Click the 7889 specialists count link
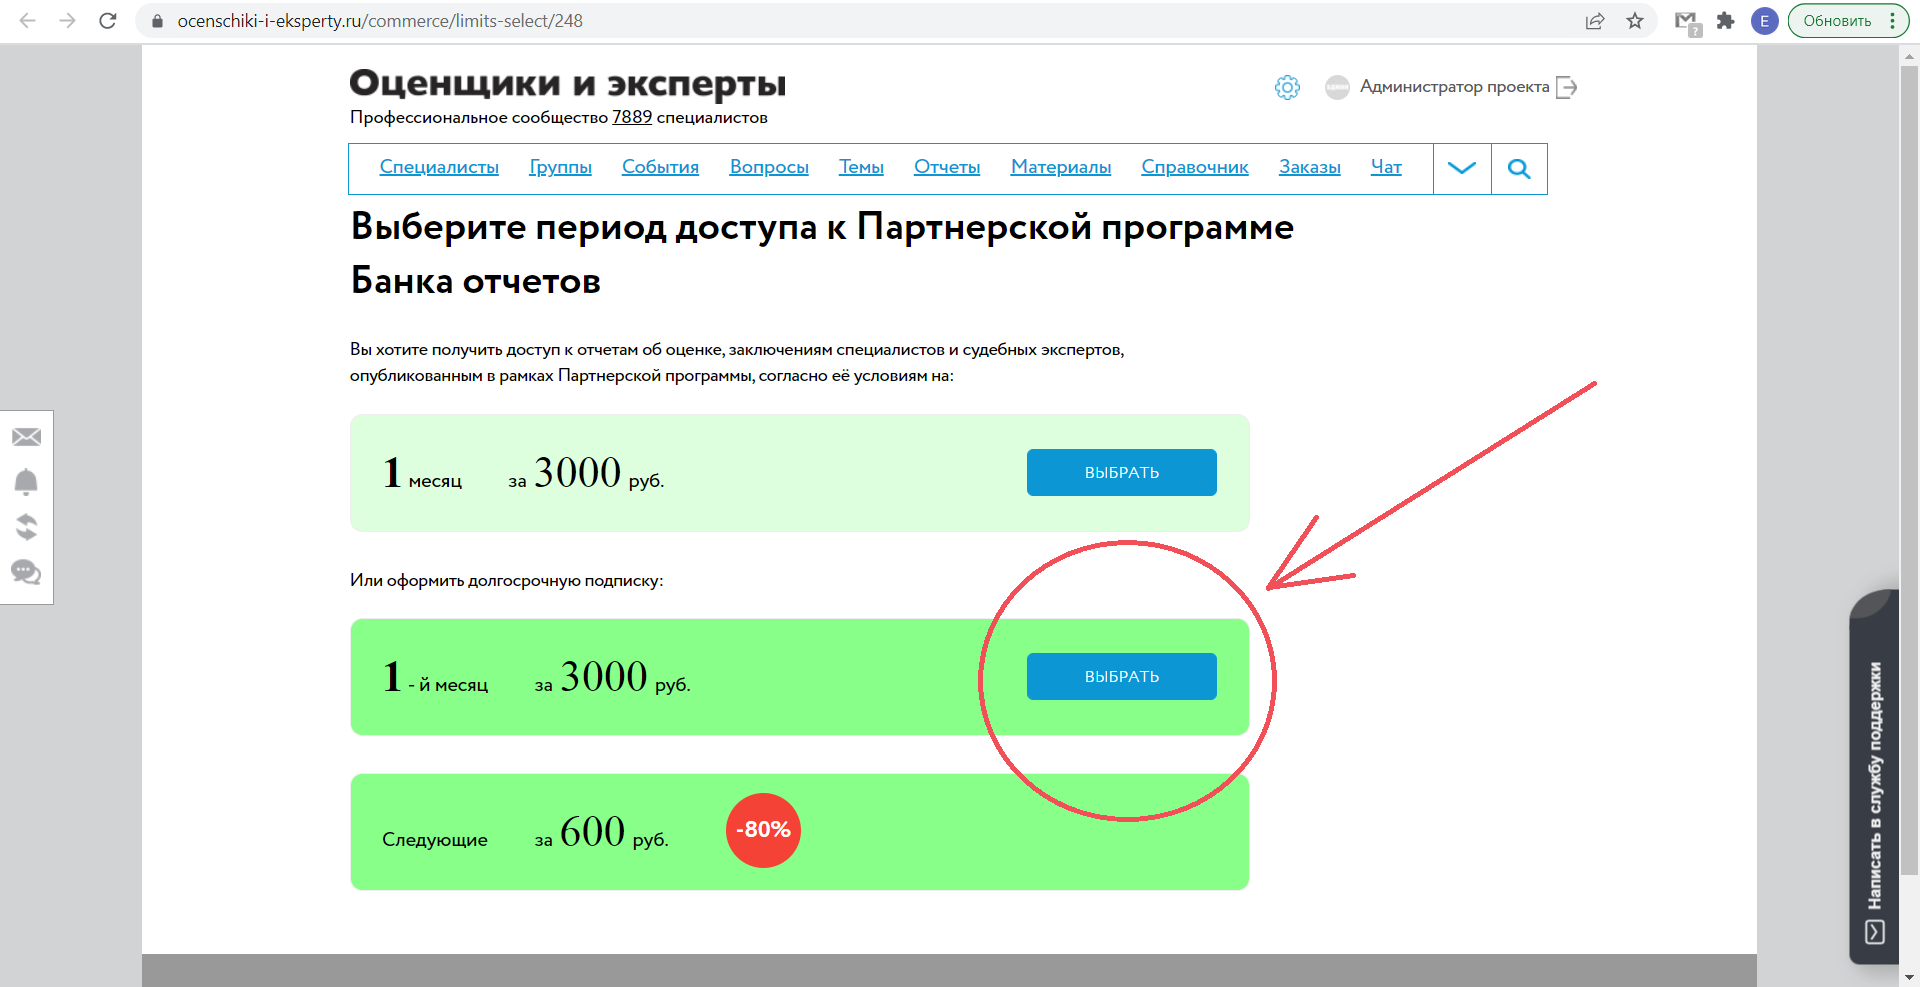The height and width of the screenshot is (987, 1920). click(632, 118)
